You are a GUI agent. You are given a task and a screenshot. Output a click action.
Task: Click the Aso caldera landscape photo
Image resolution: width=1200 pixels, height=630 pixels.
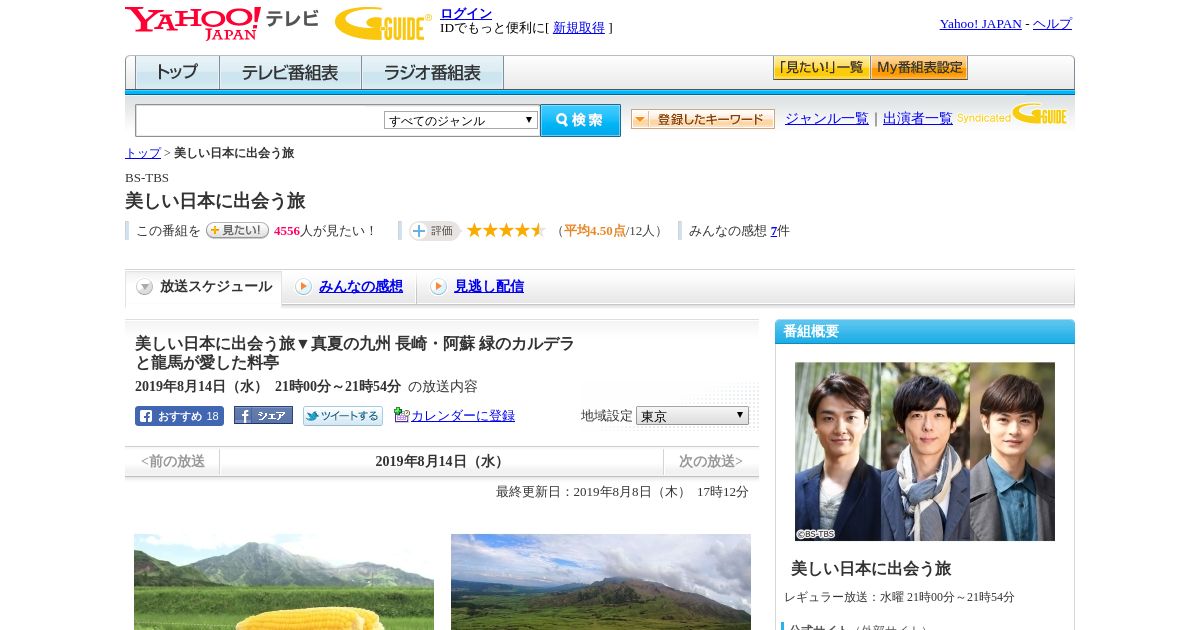tap(601, 582)
